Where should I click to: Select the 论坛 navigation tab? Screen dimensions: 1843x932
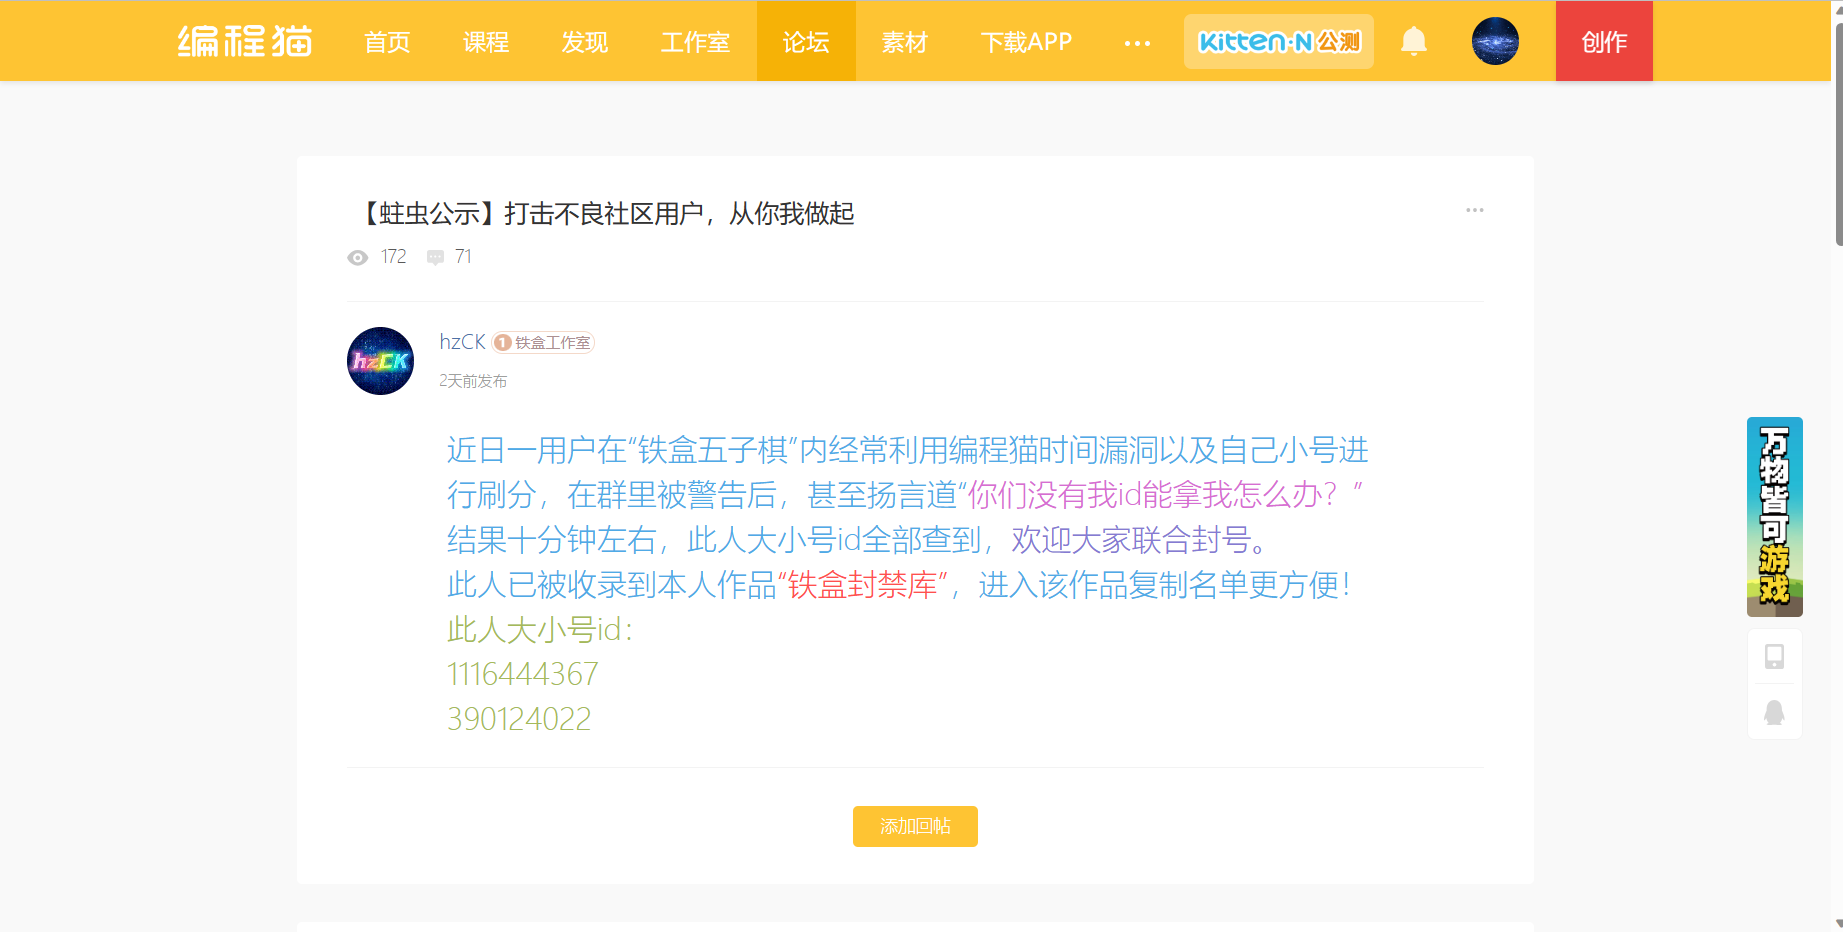pos(806,41)
